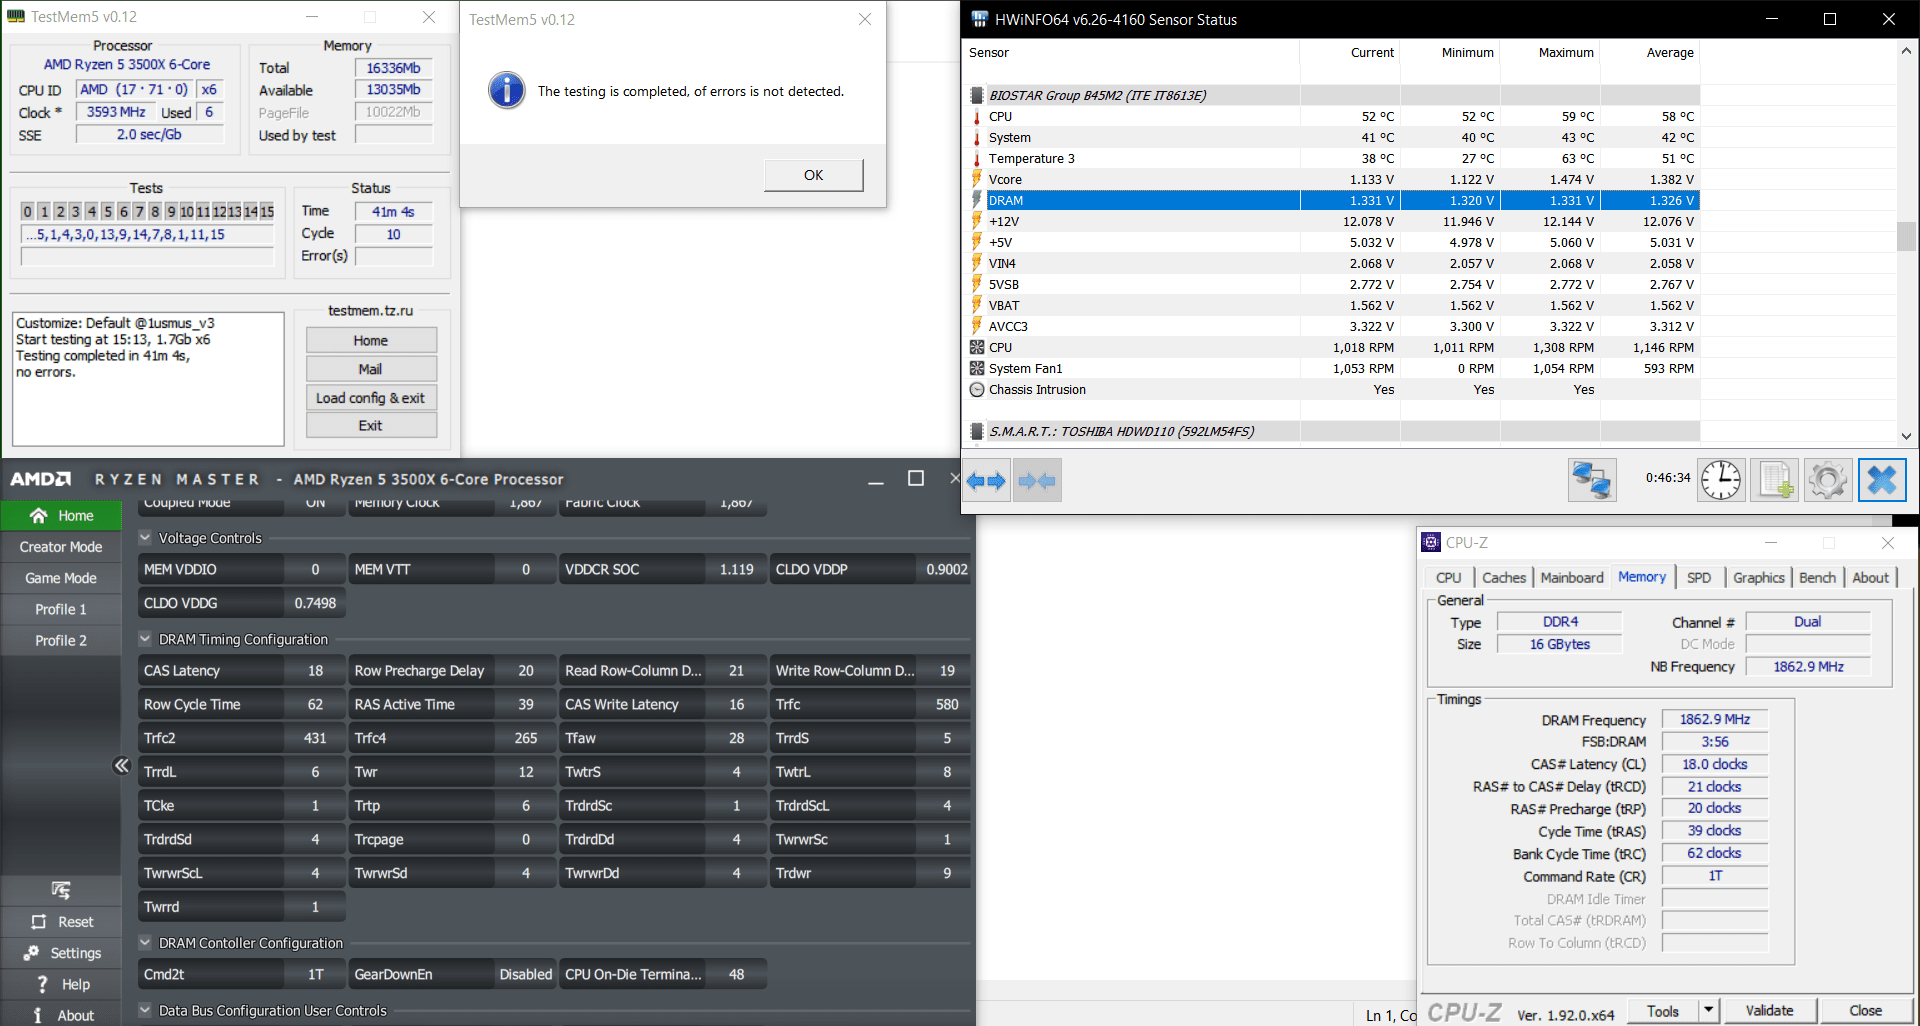
Task: Expand Data Bus Configuration User Controls
Action: [x=145, y=1010]
